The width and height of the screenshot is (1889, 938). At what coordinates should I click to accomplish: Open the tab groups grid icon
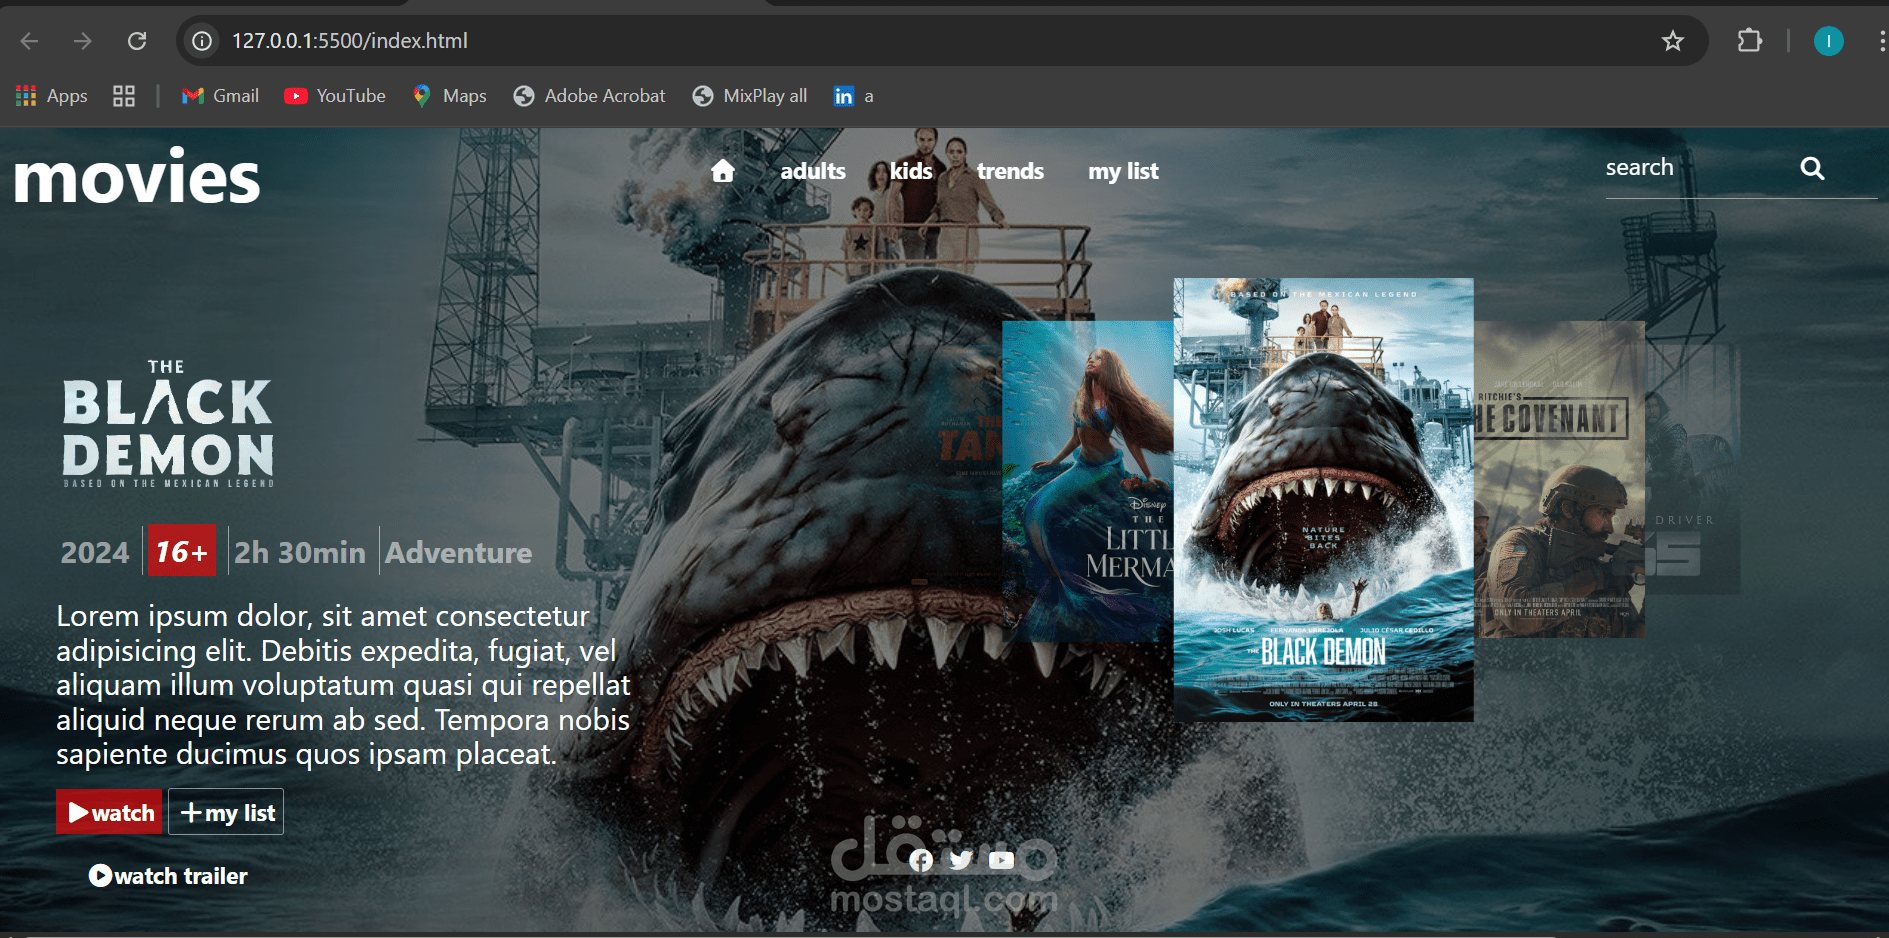(x=124, y=96)
